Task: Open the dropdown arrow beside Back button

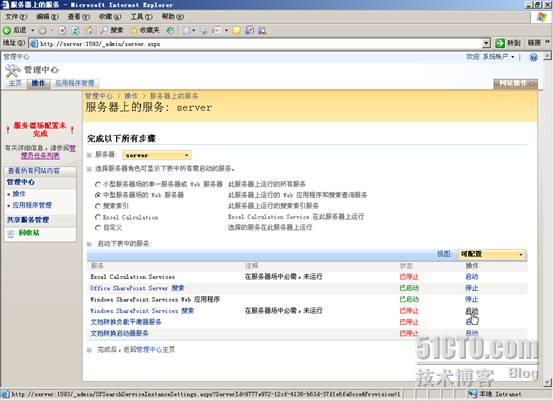Action: point(32,30)
